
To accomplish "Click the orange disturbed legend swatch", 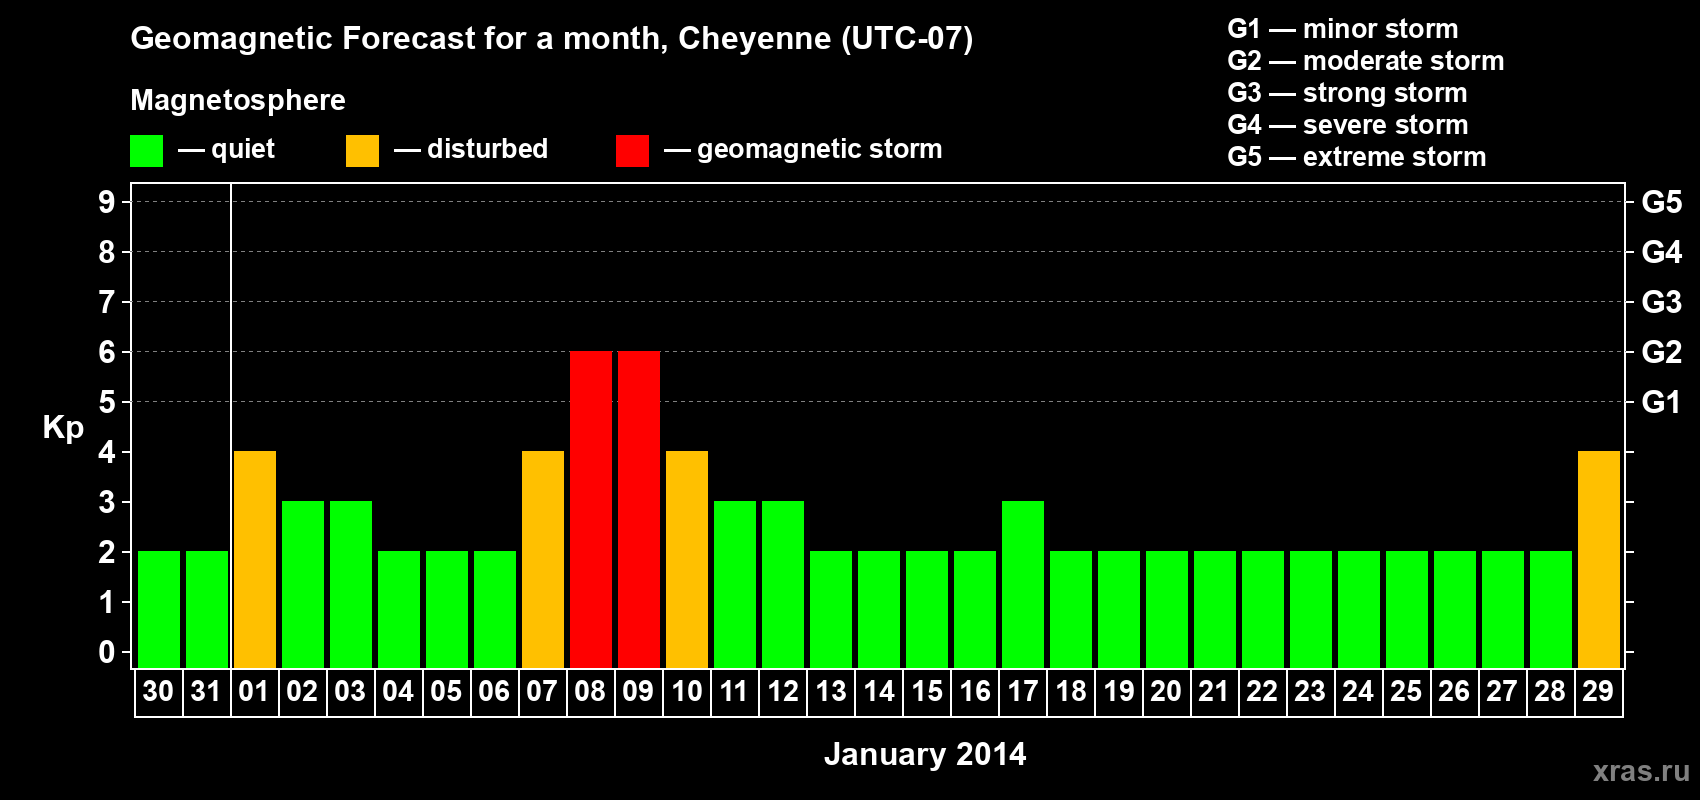I will [x=362, y=151].
